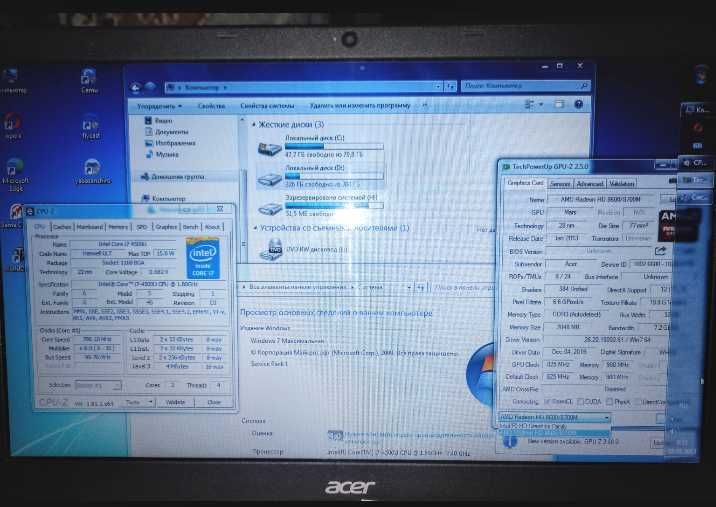Click the Explorer back arrow button

[x=135, y=88]
